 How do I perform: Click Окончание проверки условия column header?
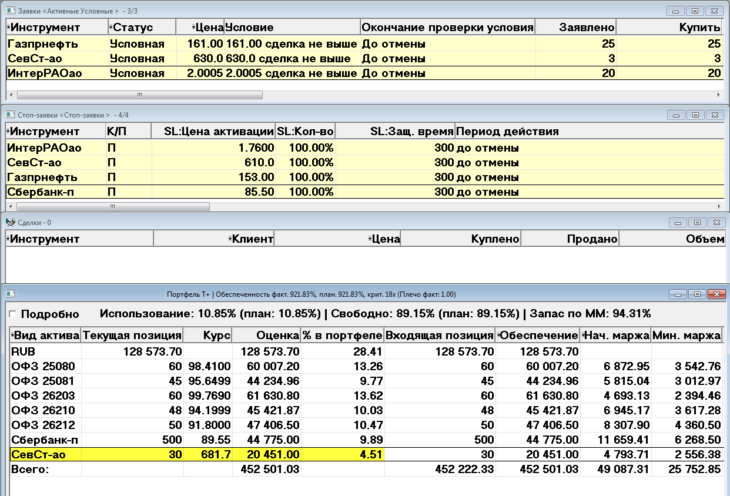tap(447, 27)
